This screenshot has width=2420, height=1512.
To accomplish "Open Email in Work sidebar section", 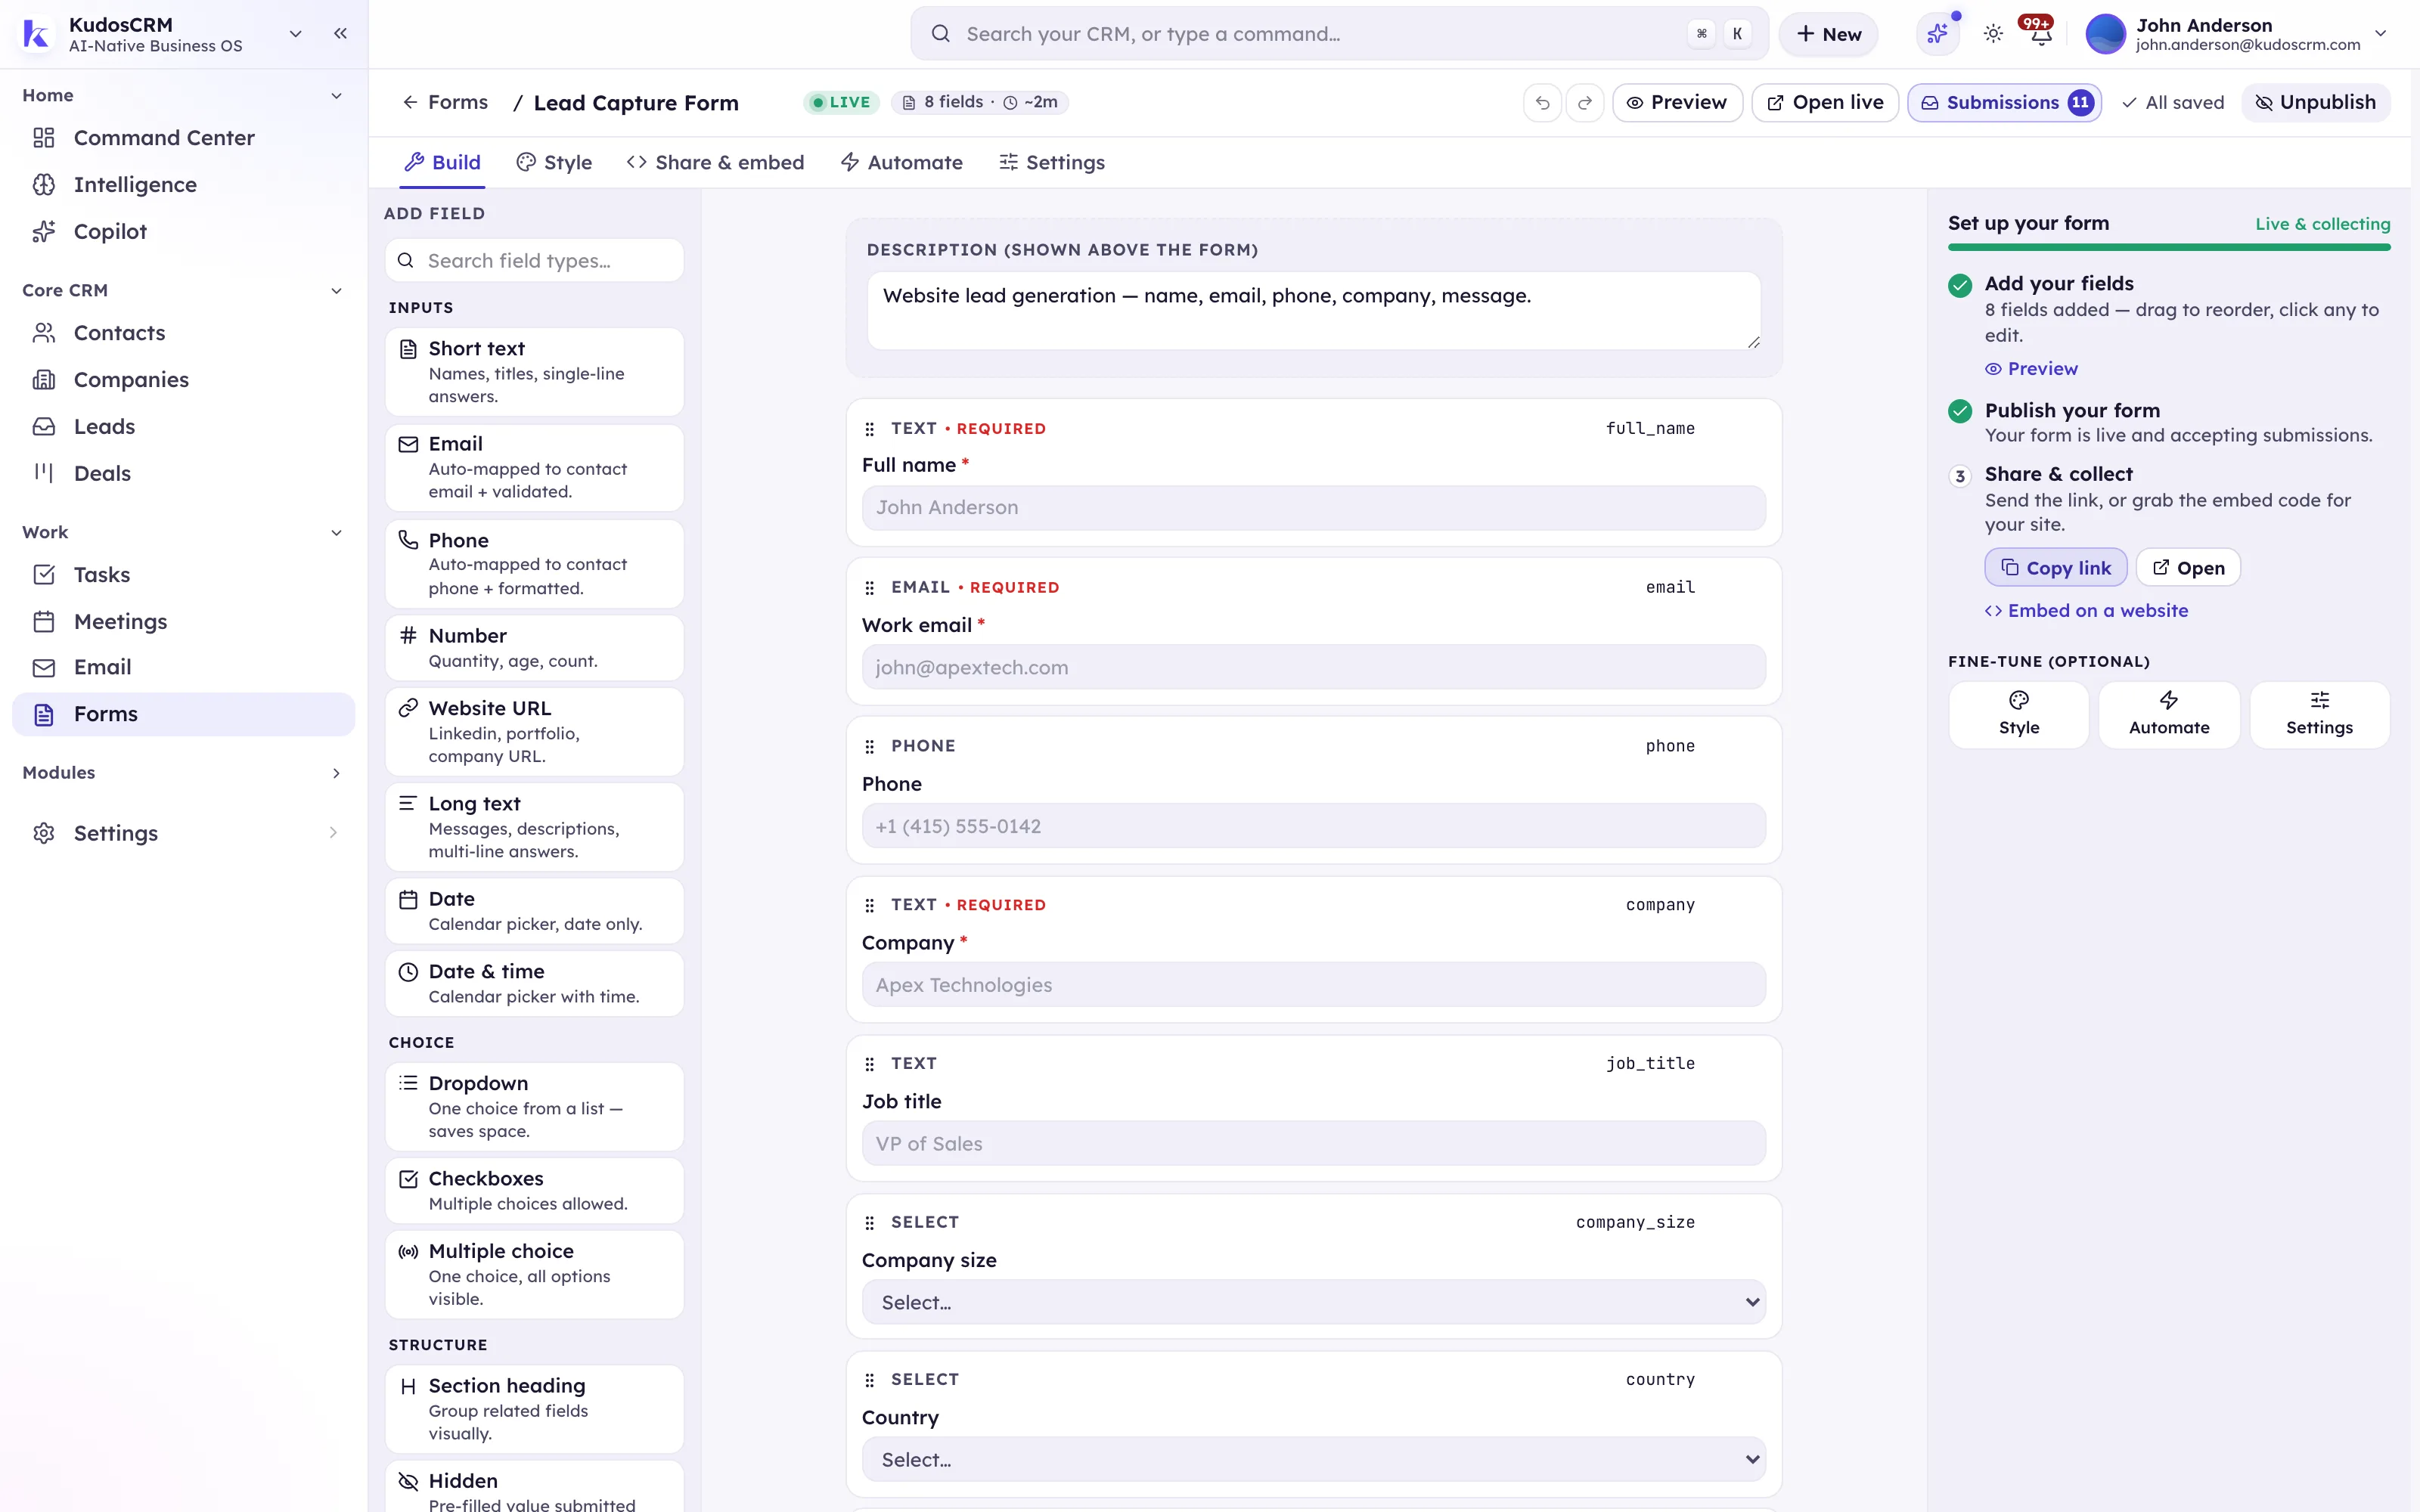I will click(183, 668).
